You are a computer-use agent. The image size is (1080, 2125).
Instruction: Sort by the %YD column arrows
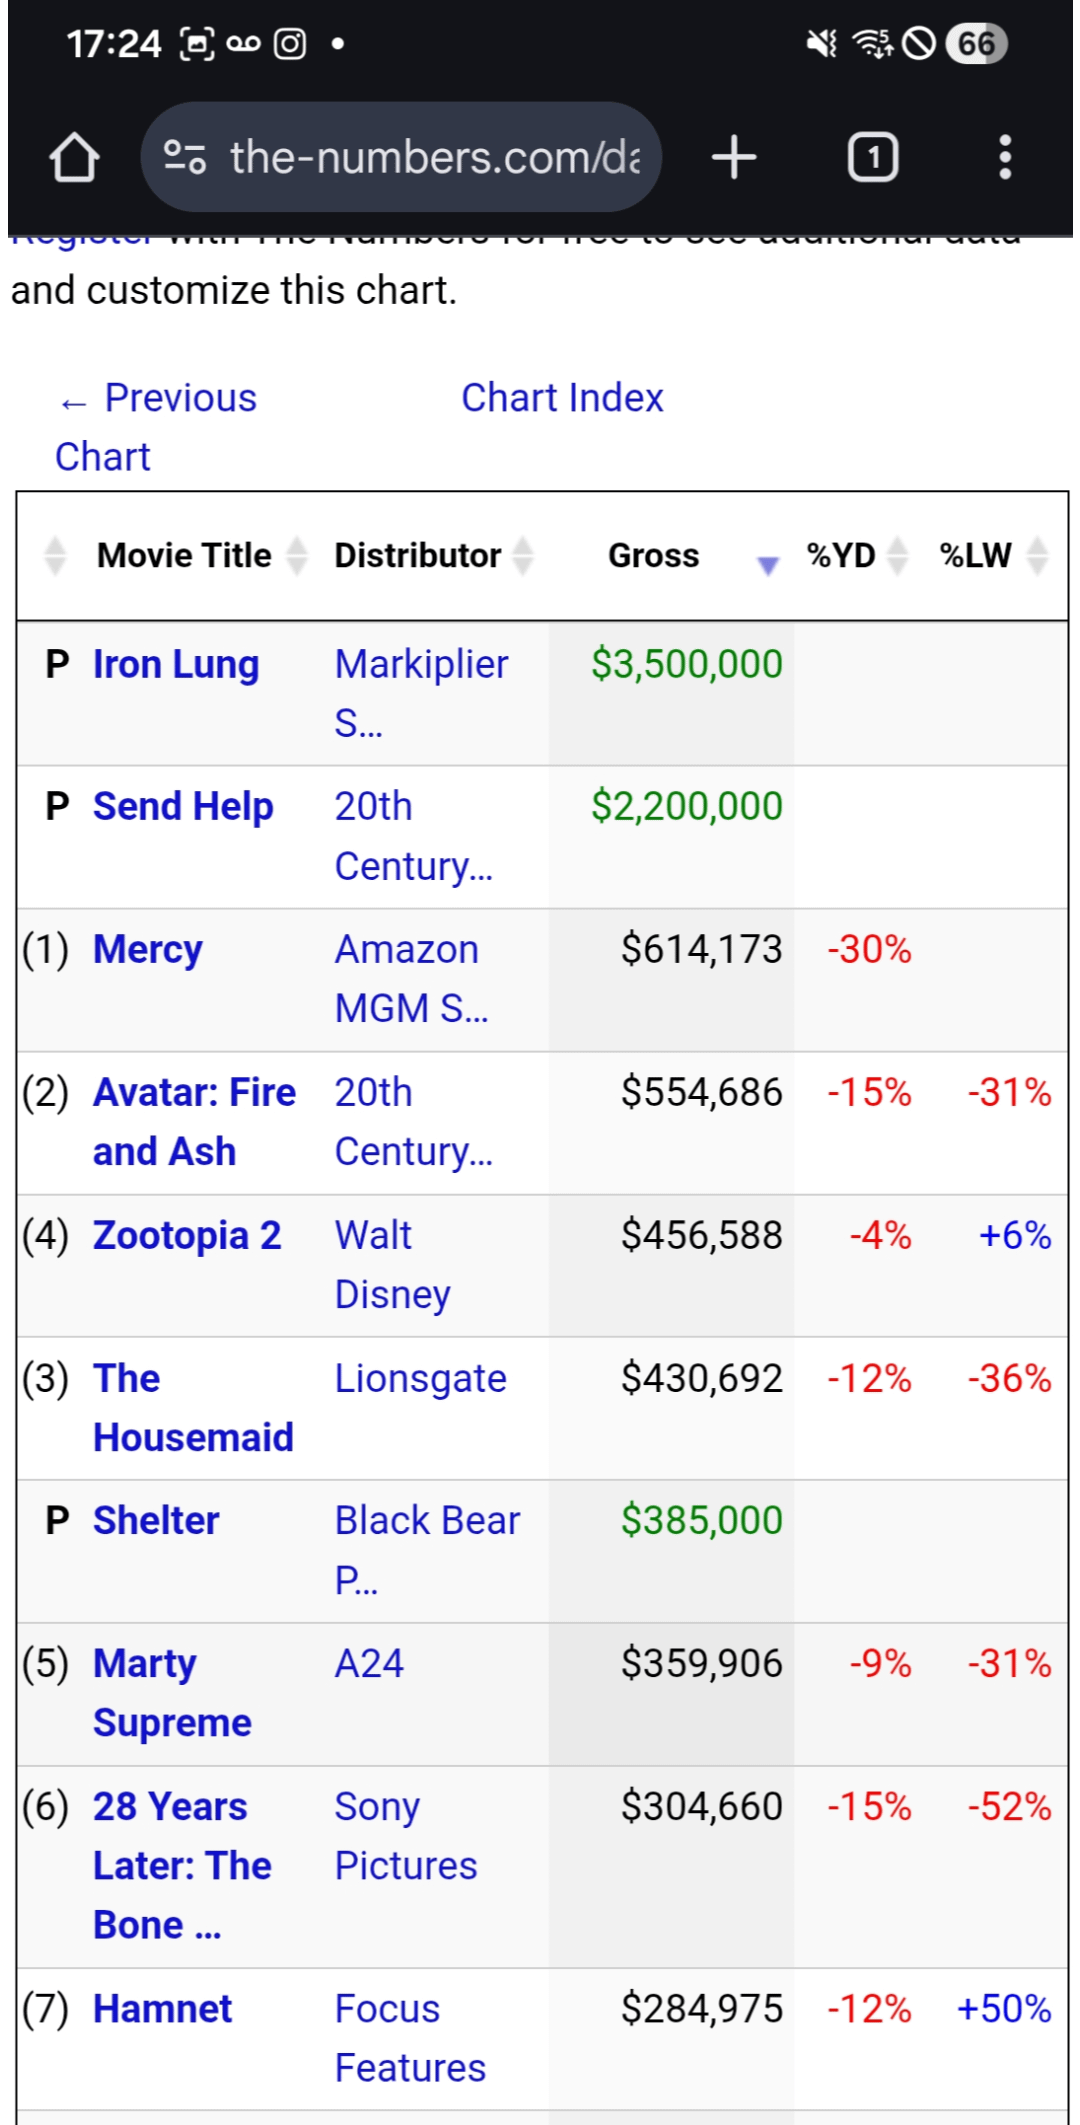(x=898, y=556)
